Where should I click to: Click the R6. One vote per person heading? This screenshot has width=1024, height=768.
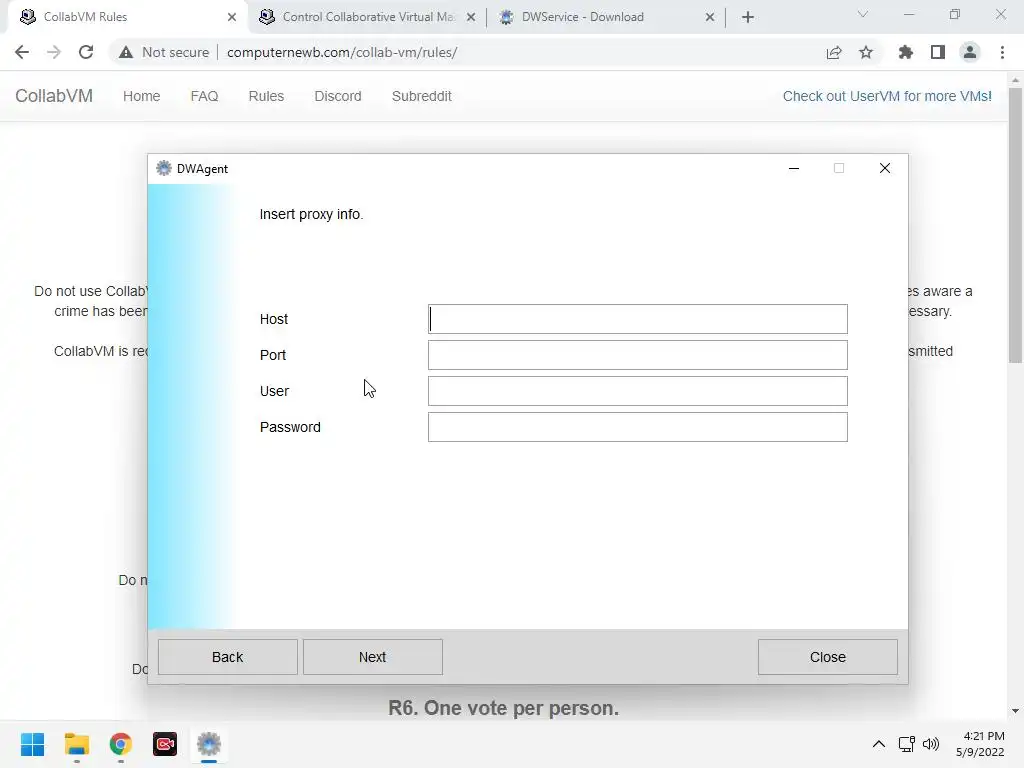click(x=503, y=708)
